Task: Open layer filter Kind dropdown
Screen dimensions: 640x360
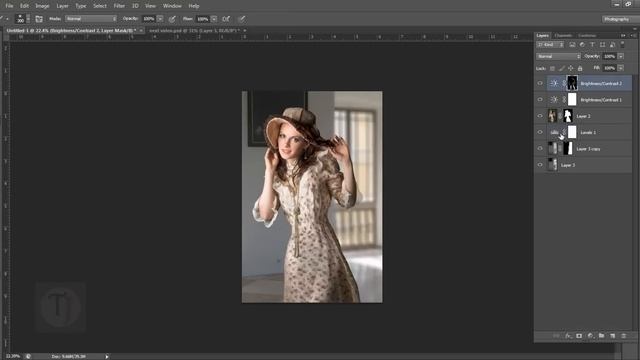Action: (550, 44)
